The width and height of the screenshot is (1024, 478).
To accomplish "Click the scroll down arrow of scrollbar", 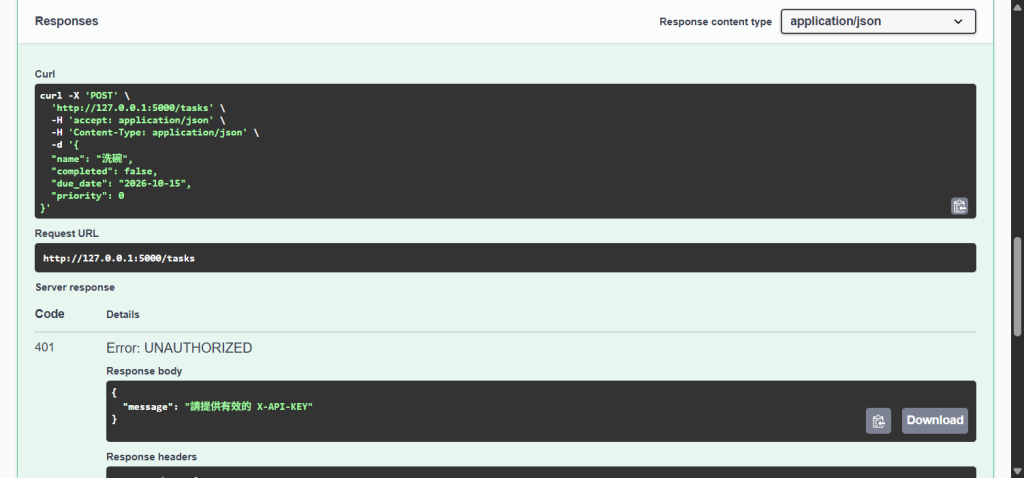I will click(x=1017, y=471).
